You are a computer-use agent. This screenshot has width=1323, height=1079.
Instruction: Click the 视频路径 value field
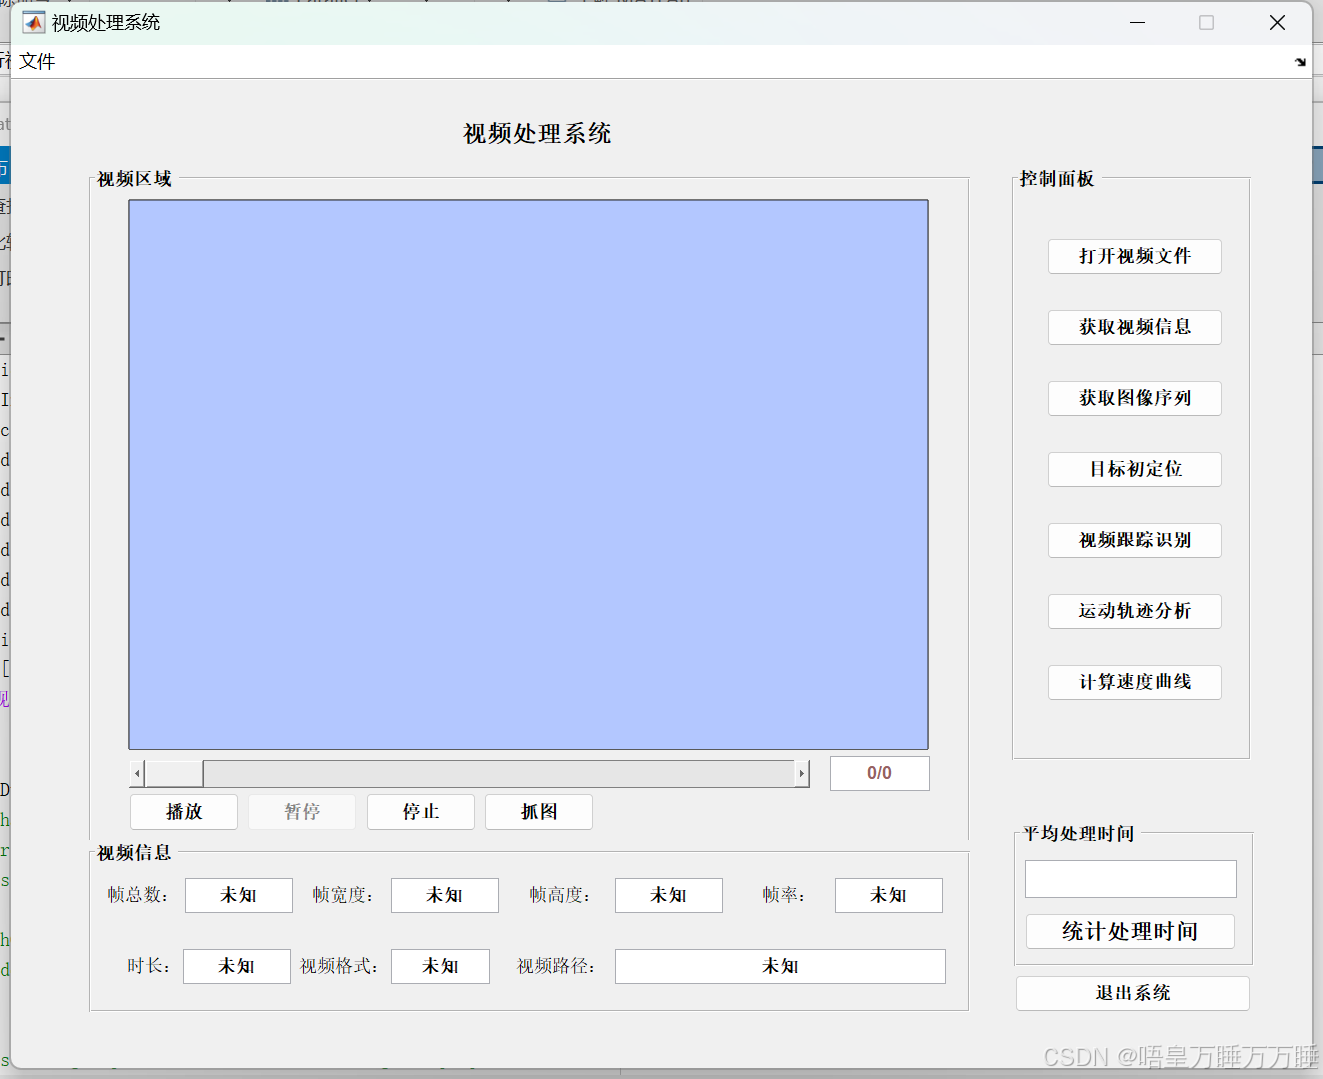click(780, 966)
